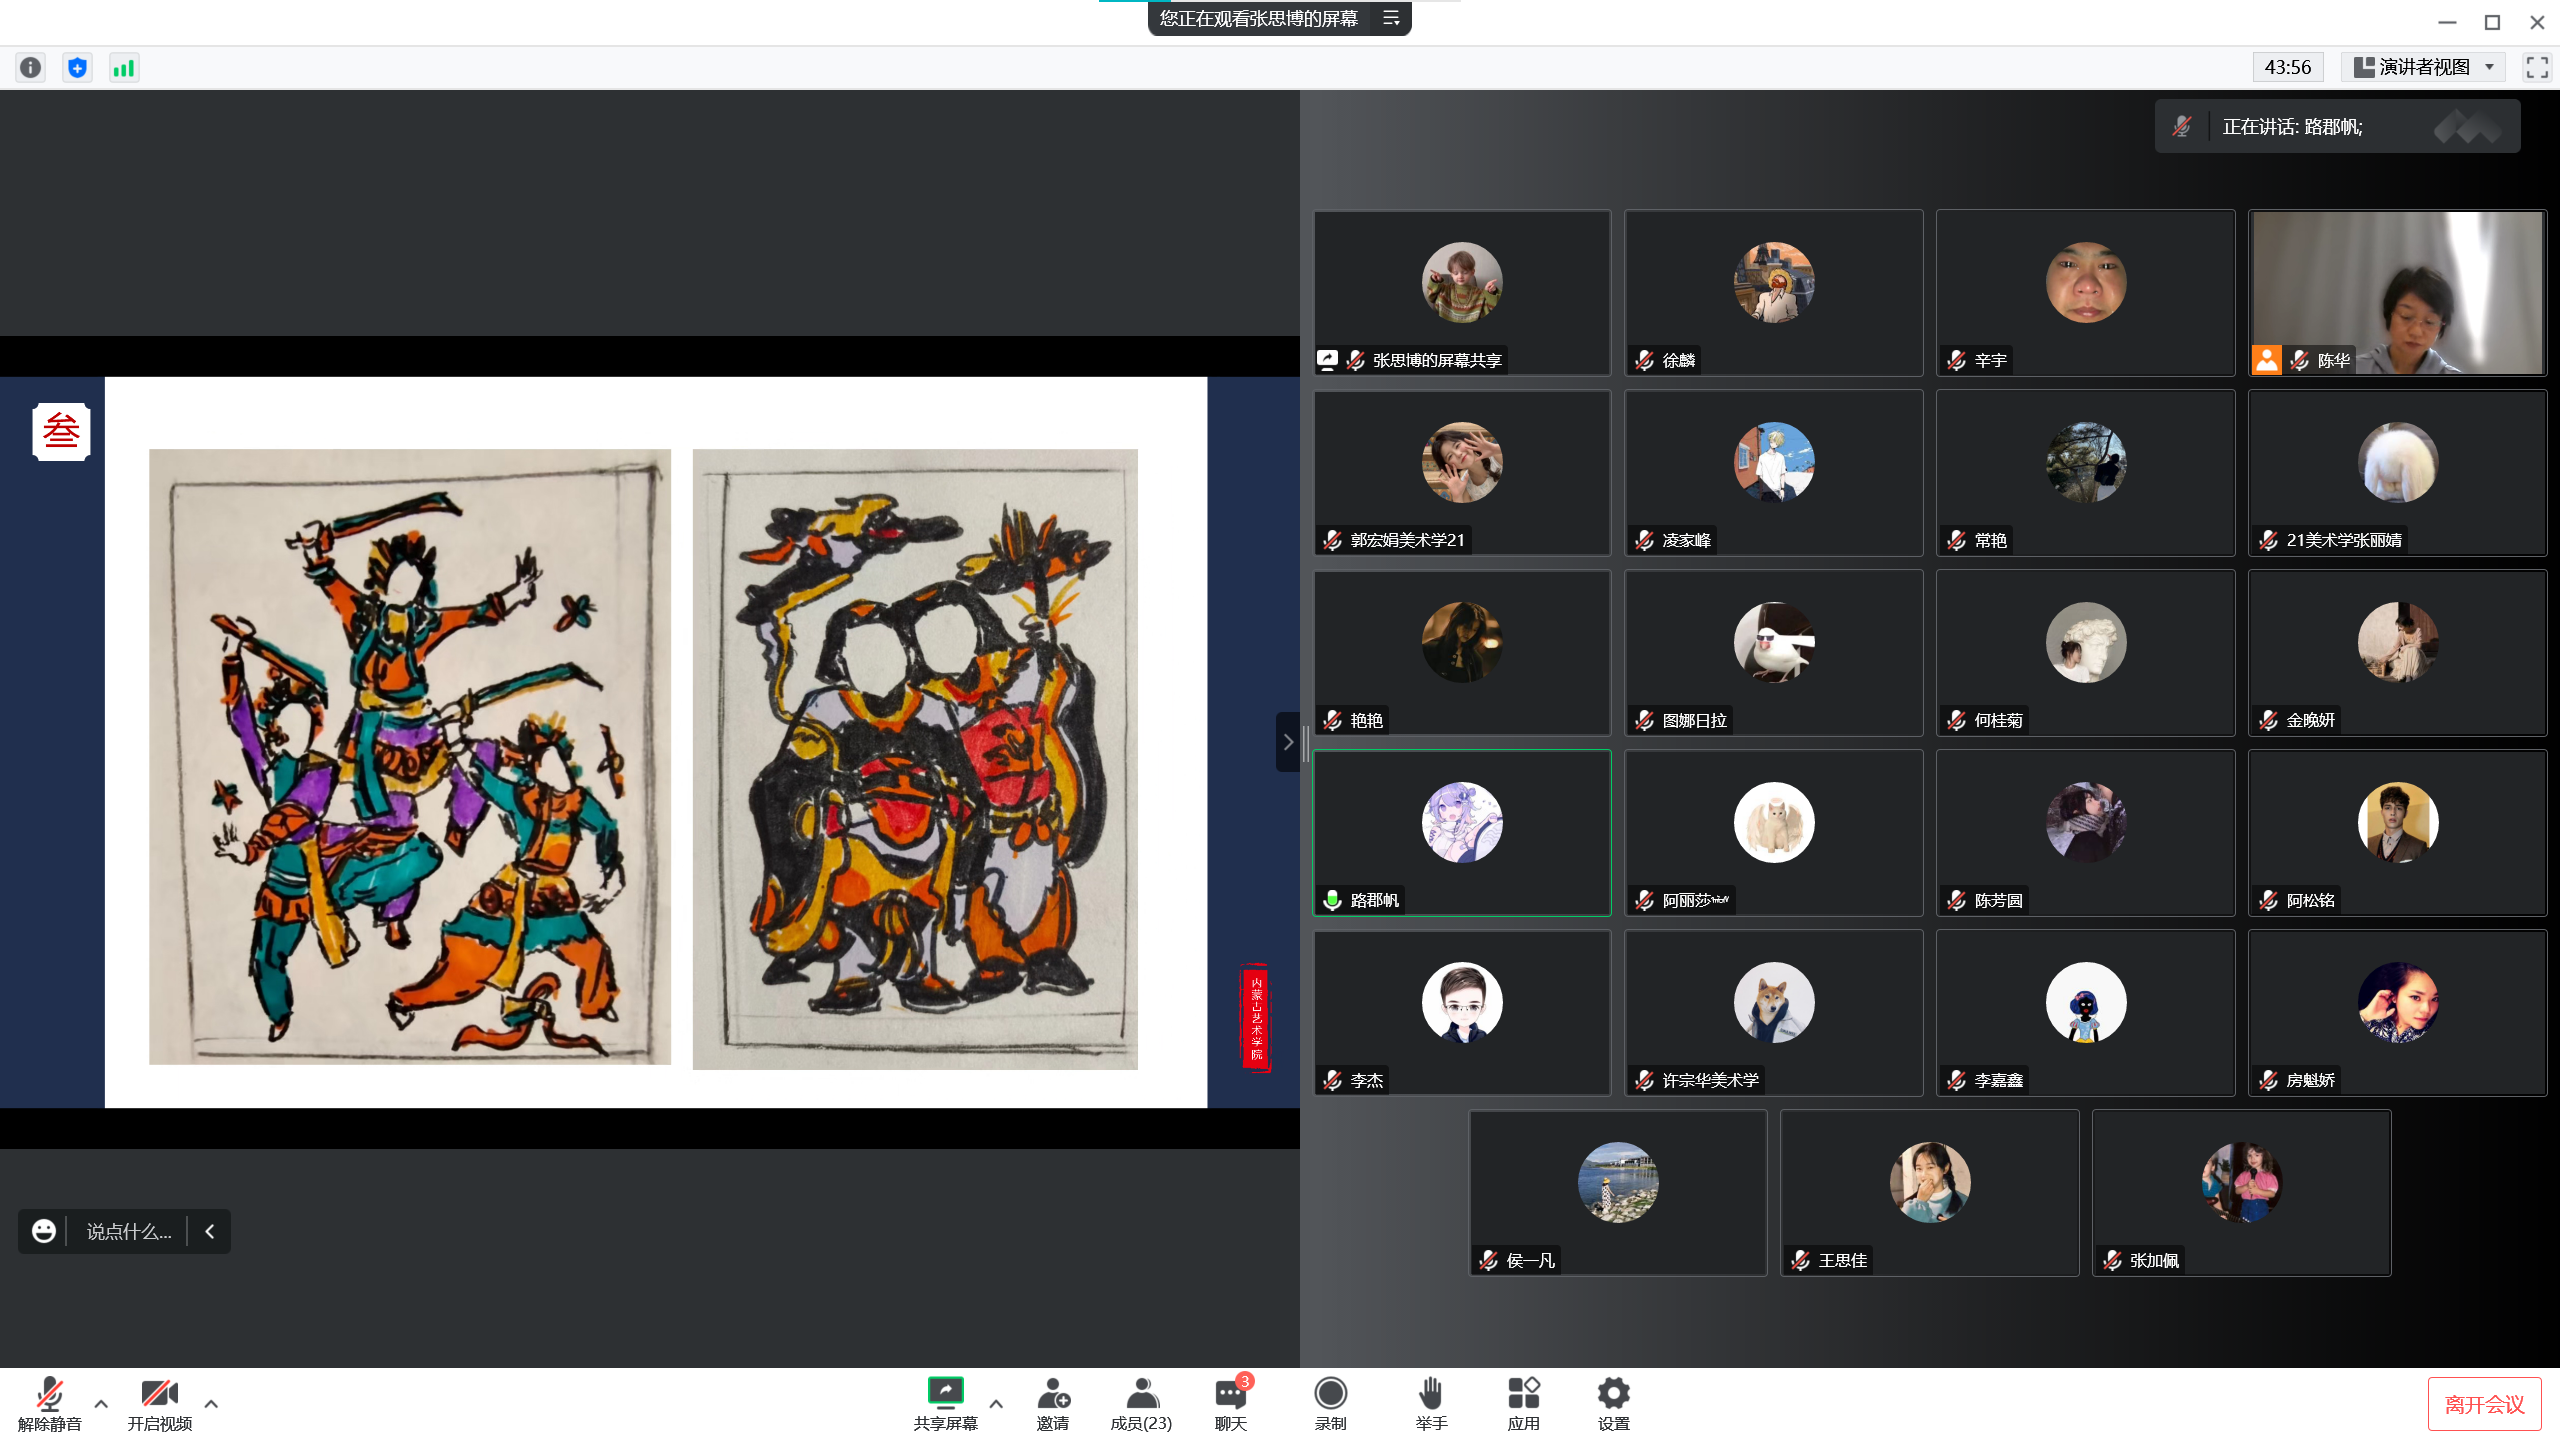Screen dimensions: 2560x1440
Task: Click muted mic icon next to 张加佩
Action: (2113, 1260)
